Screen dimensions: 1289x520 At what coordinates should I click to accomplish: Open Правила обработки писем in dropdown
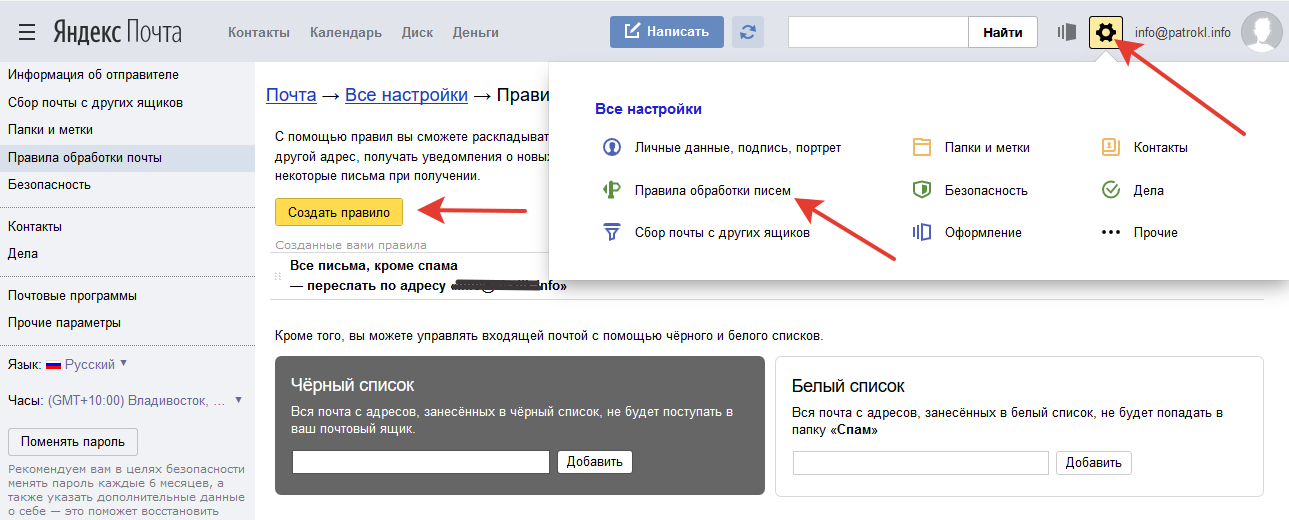713,190
